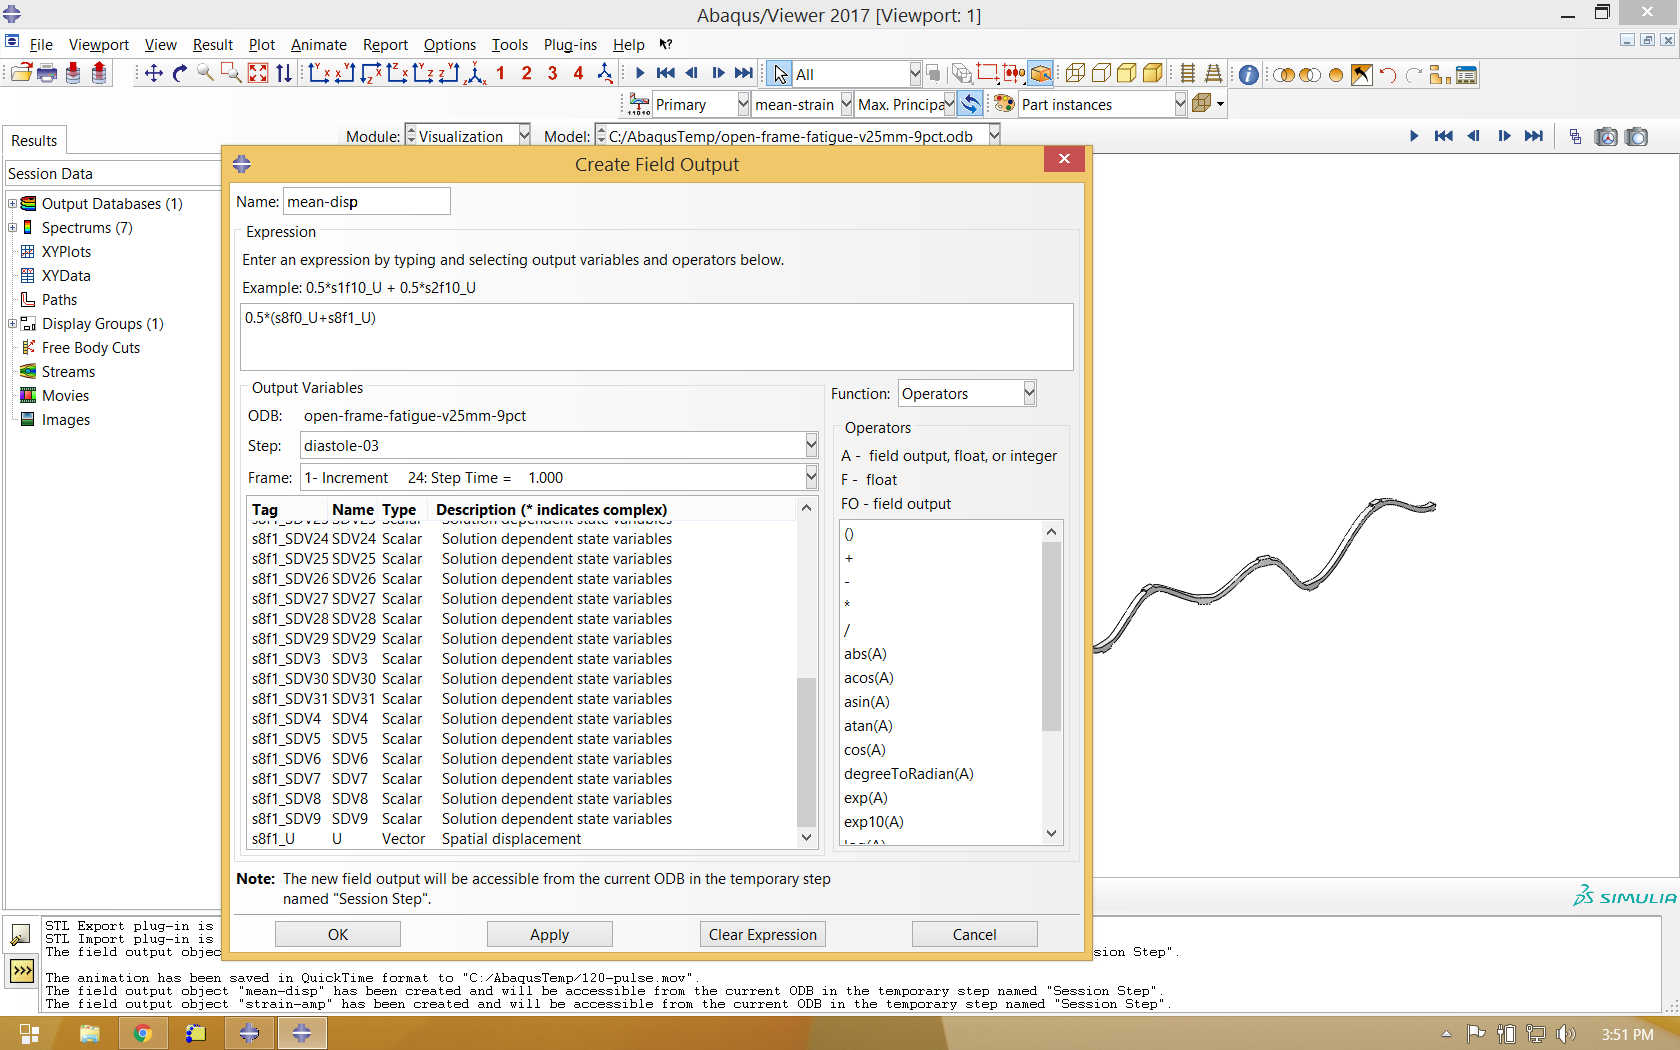Screen dimensions: 1680x1050
Task: Expand the Spectrums tree node
Action: [13, 227]
